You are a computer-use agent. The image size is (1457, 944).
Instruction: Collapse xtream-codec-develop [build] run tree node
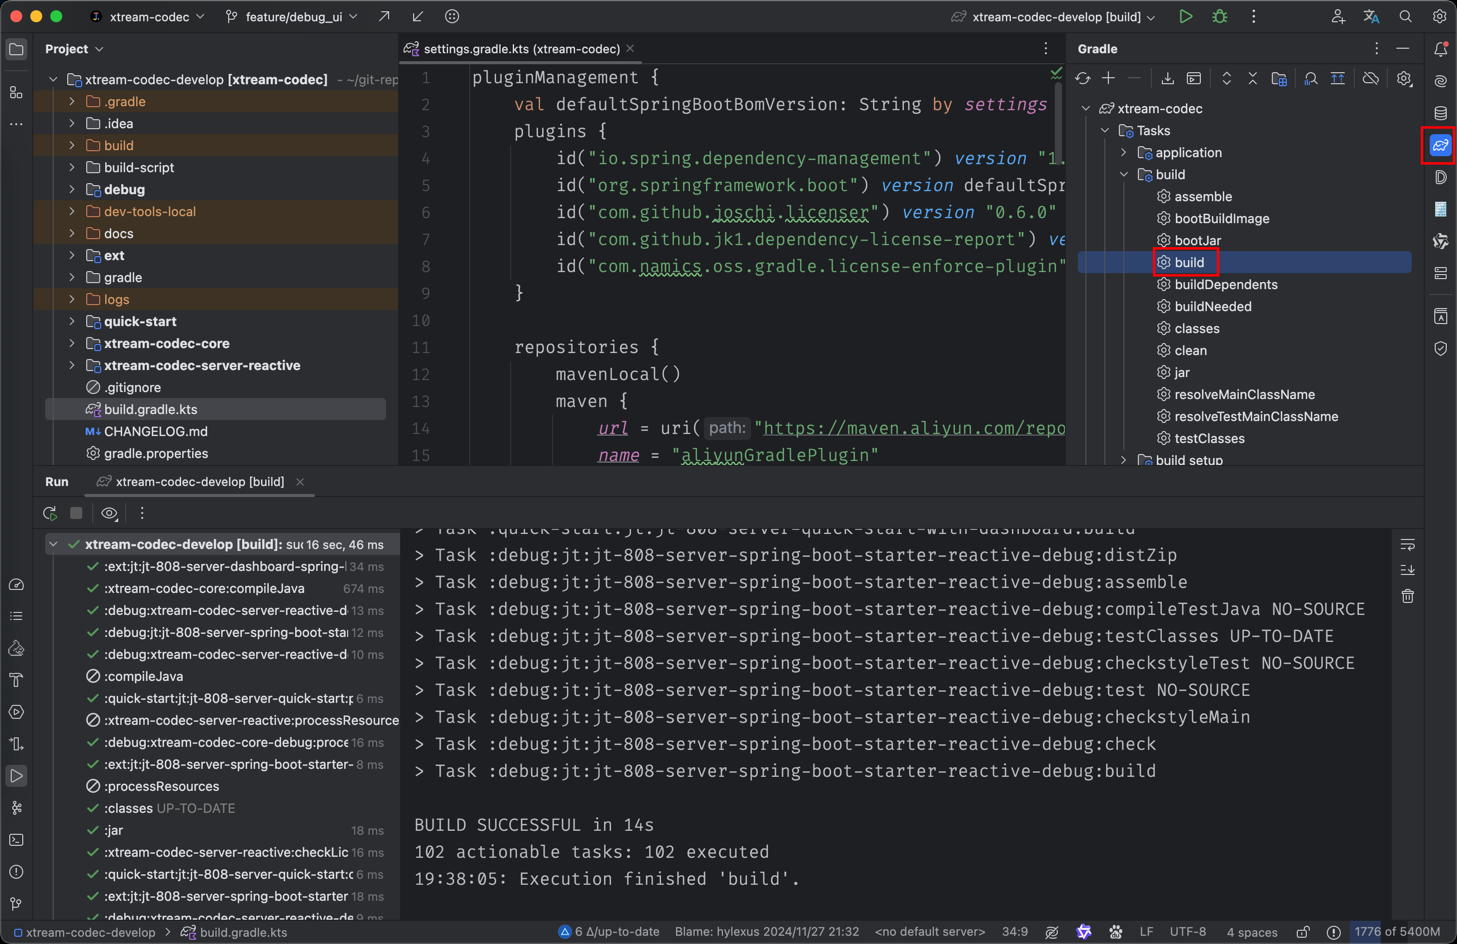click(x=54, y=545)
